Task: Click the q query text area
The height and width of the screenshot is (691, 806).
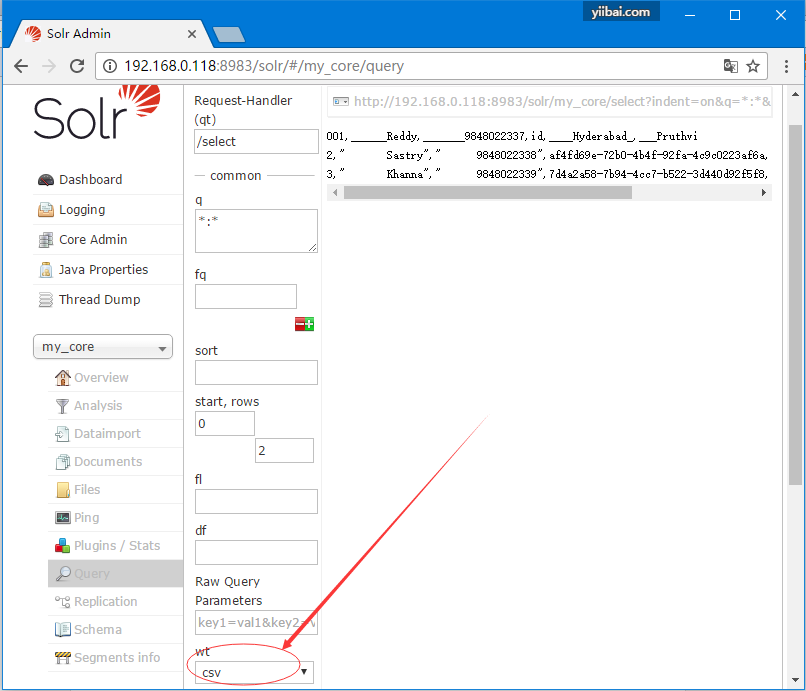Action: coord(256,230)
